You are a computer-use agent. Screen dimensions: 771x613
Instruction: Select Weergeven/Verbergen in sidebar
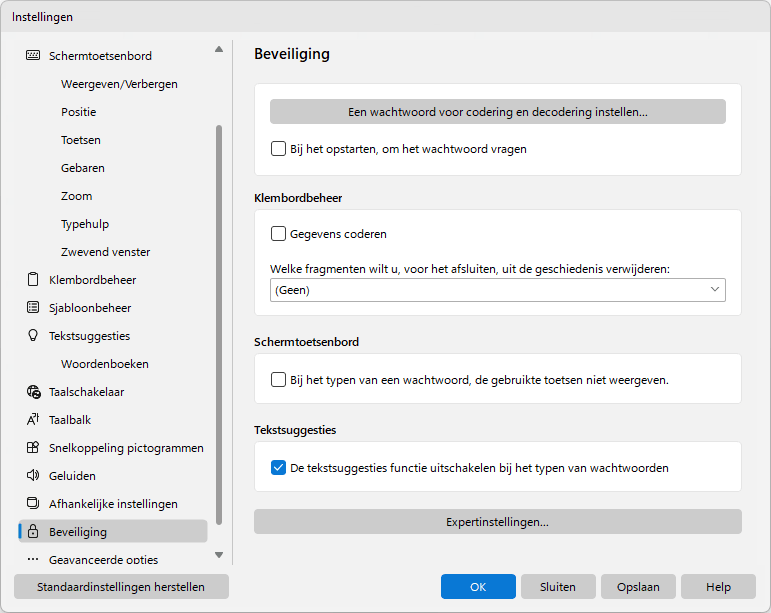point(119,84)
